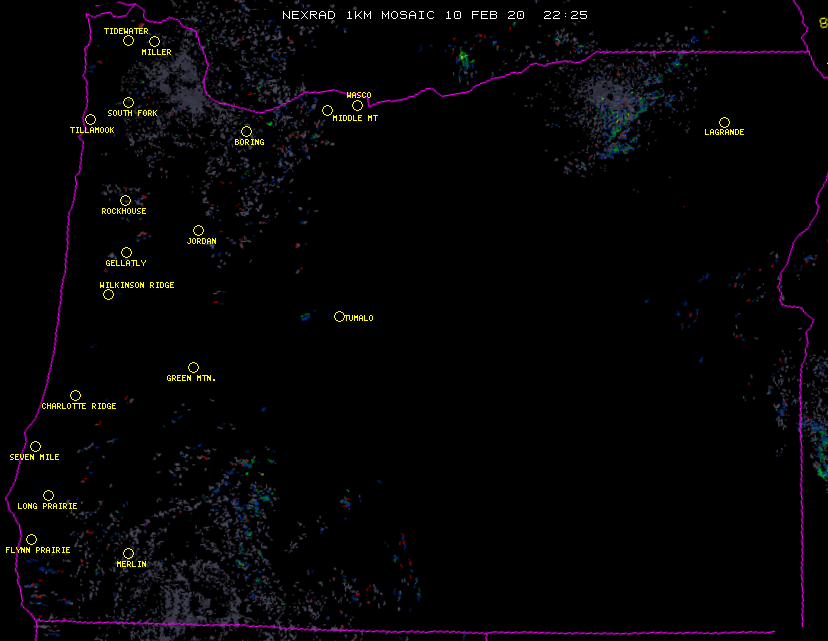
Task: Click the Rockhouse station circle marker
Action: 125,201
